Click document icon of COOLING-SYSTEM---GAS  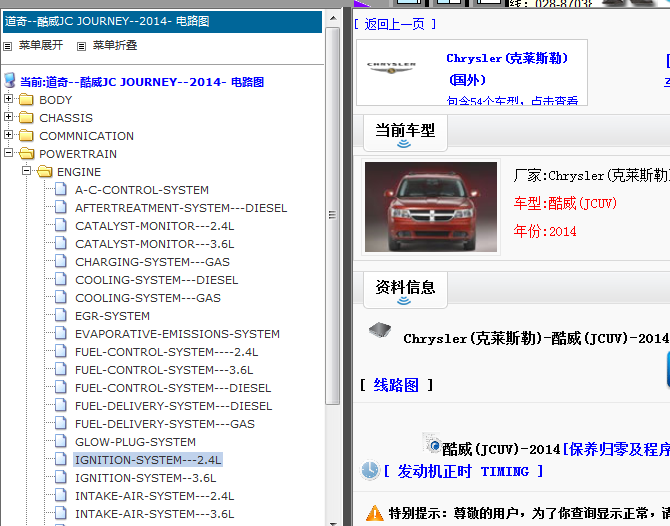coord(61,297)
